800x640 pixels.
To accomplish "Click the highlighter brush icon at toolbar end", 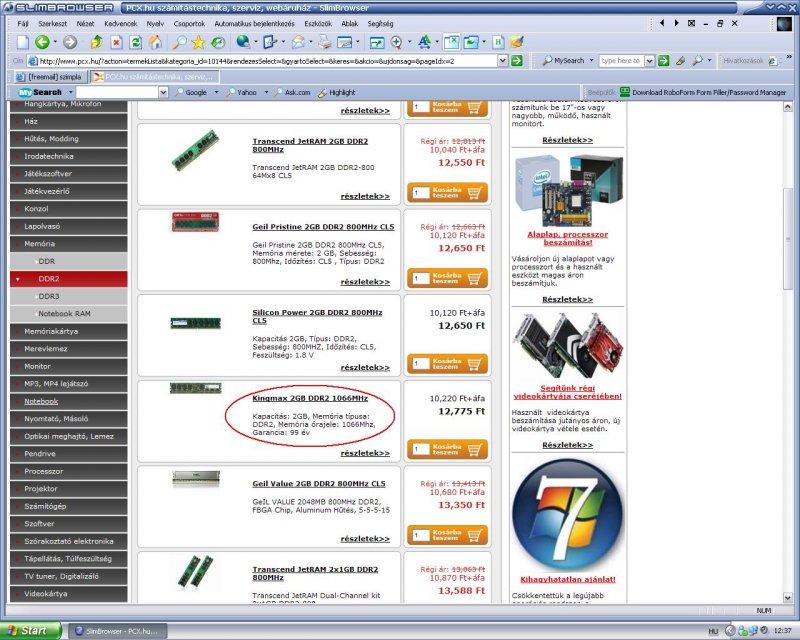I will [517, 42].
